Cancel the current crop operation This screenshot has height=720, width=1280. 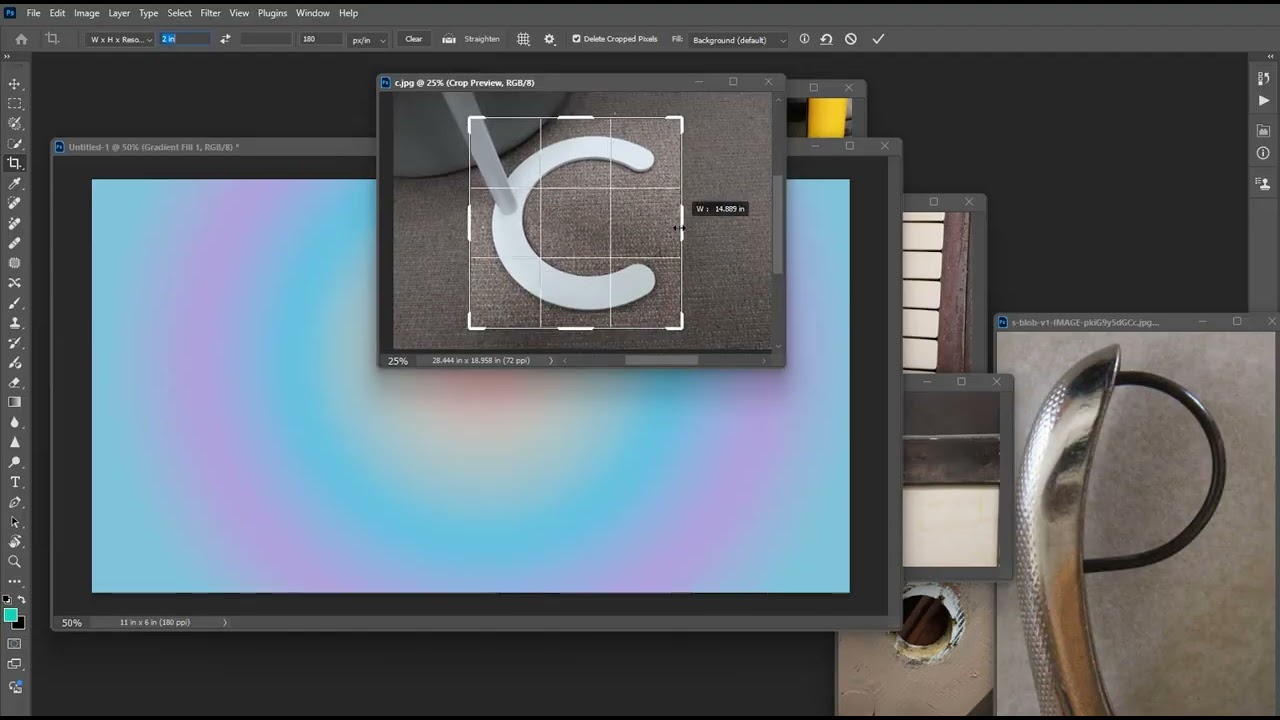click(x=851, y=39)
